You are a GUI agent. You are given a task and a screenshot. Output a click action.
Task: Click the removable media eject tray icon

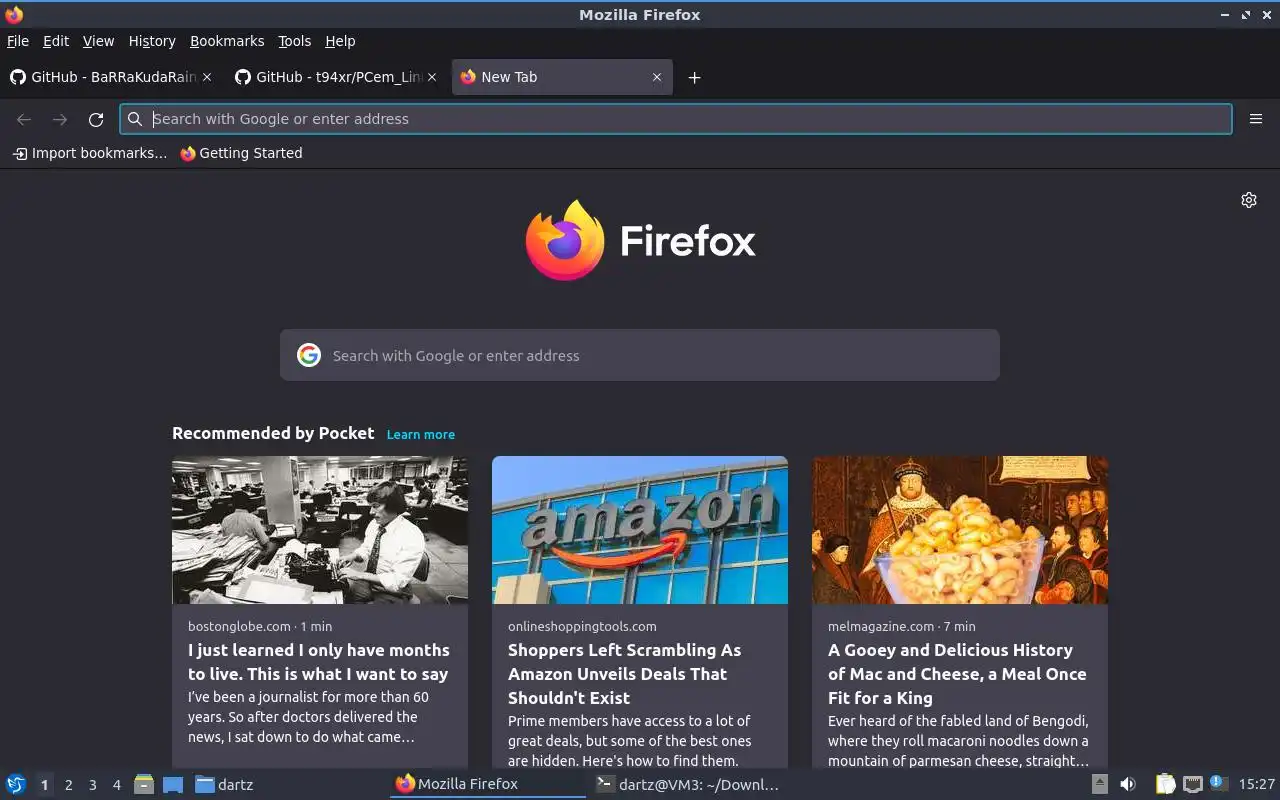tap(1099, 784)
